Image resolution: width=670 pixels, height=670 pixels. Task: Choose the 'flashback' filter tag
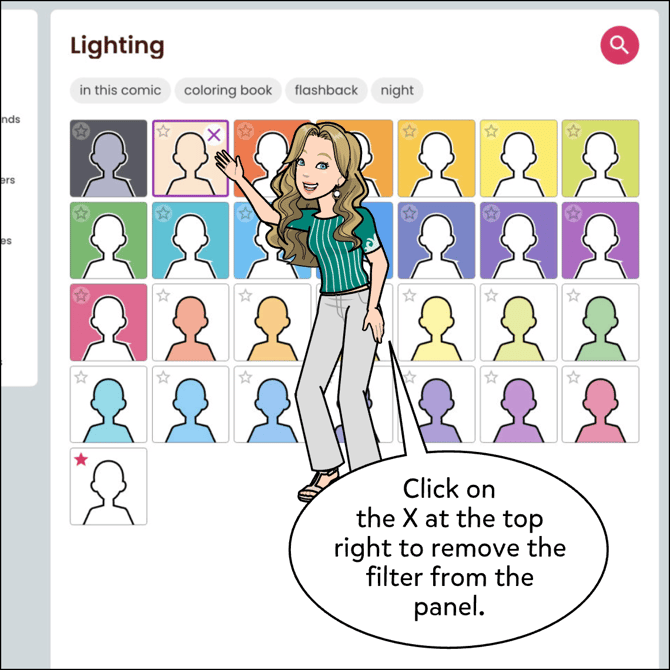[x=326, y=90]
